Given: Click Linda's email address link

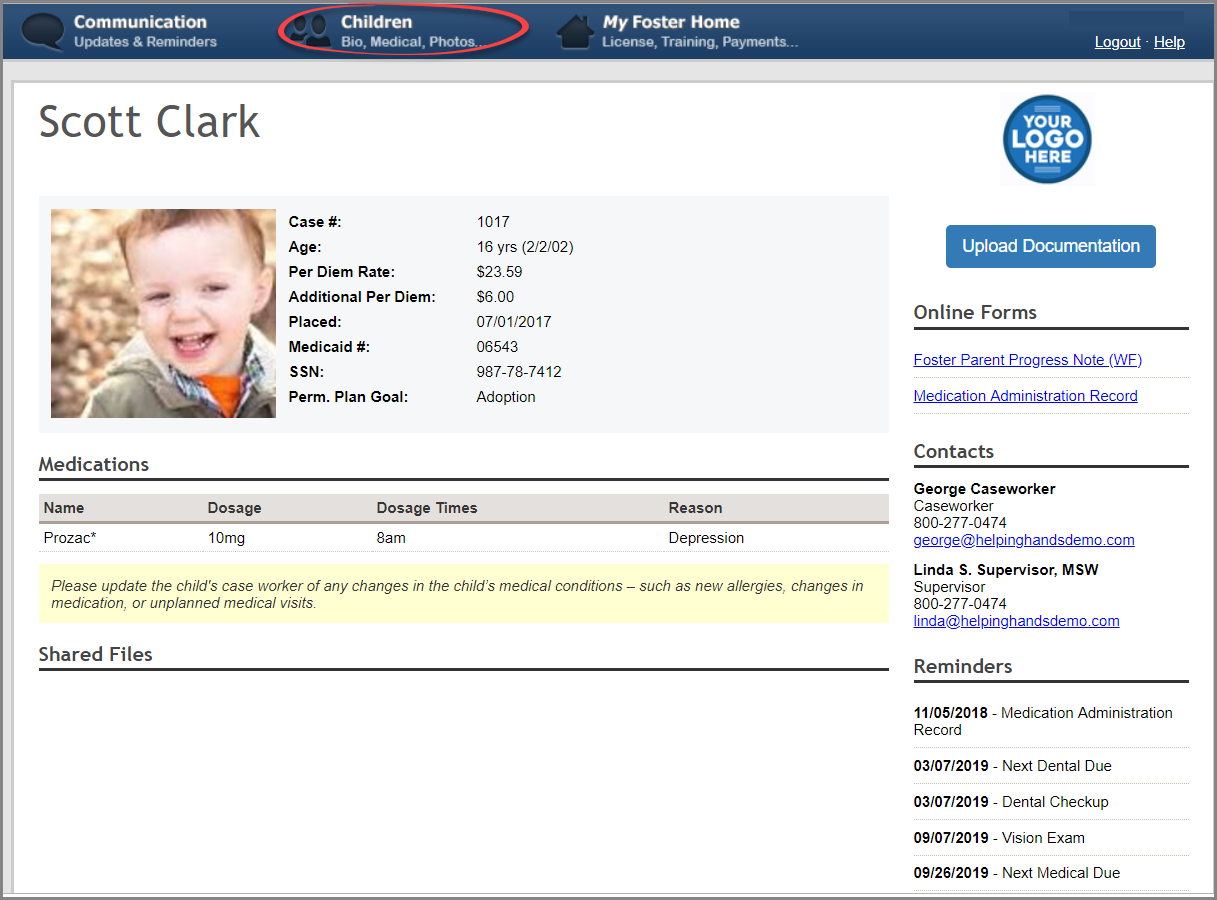Looking at the screenshot, I should (1016, 620).
